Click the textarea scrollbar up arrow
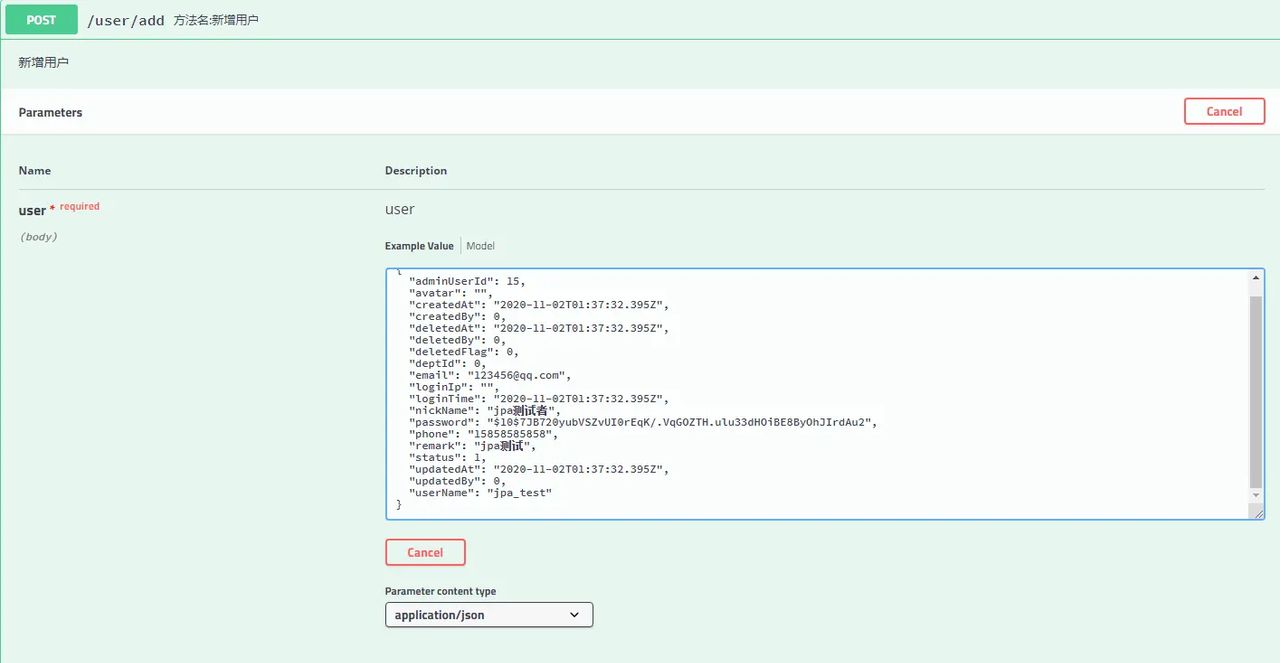The height and width of the screenshot is (663, 1280). [x=1256, y=277]
